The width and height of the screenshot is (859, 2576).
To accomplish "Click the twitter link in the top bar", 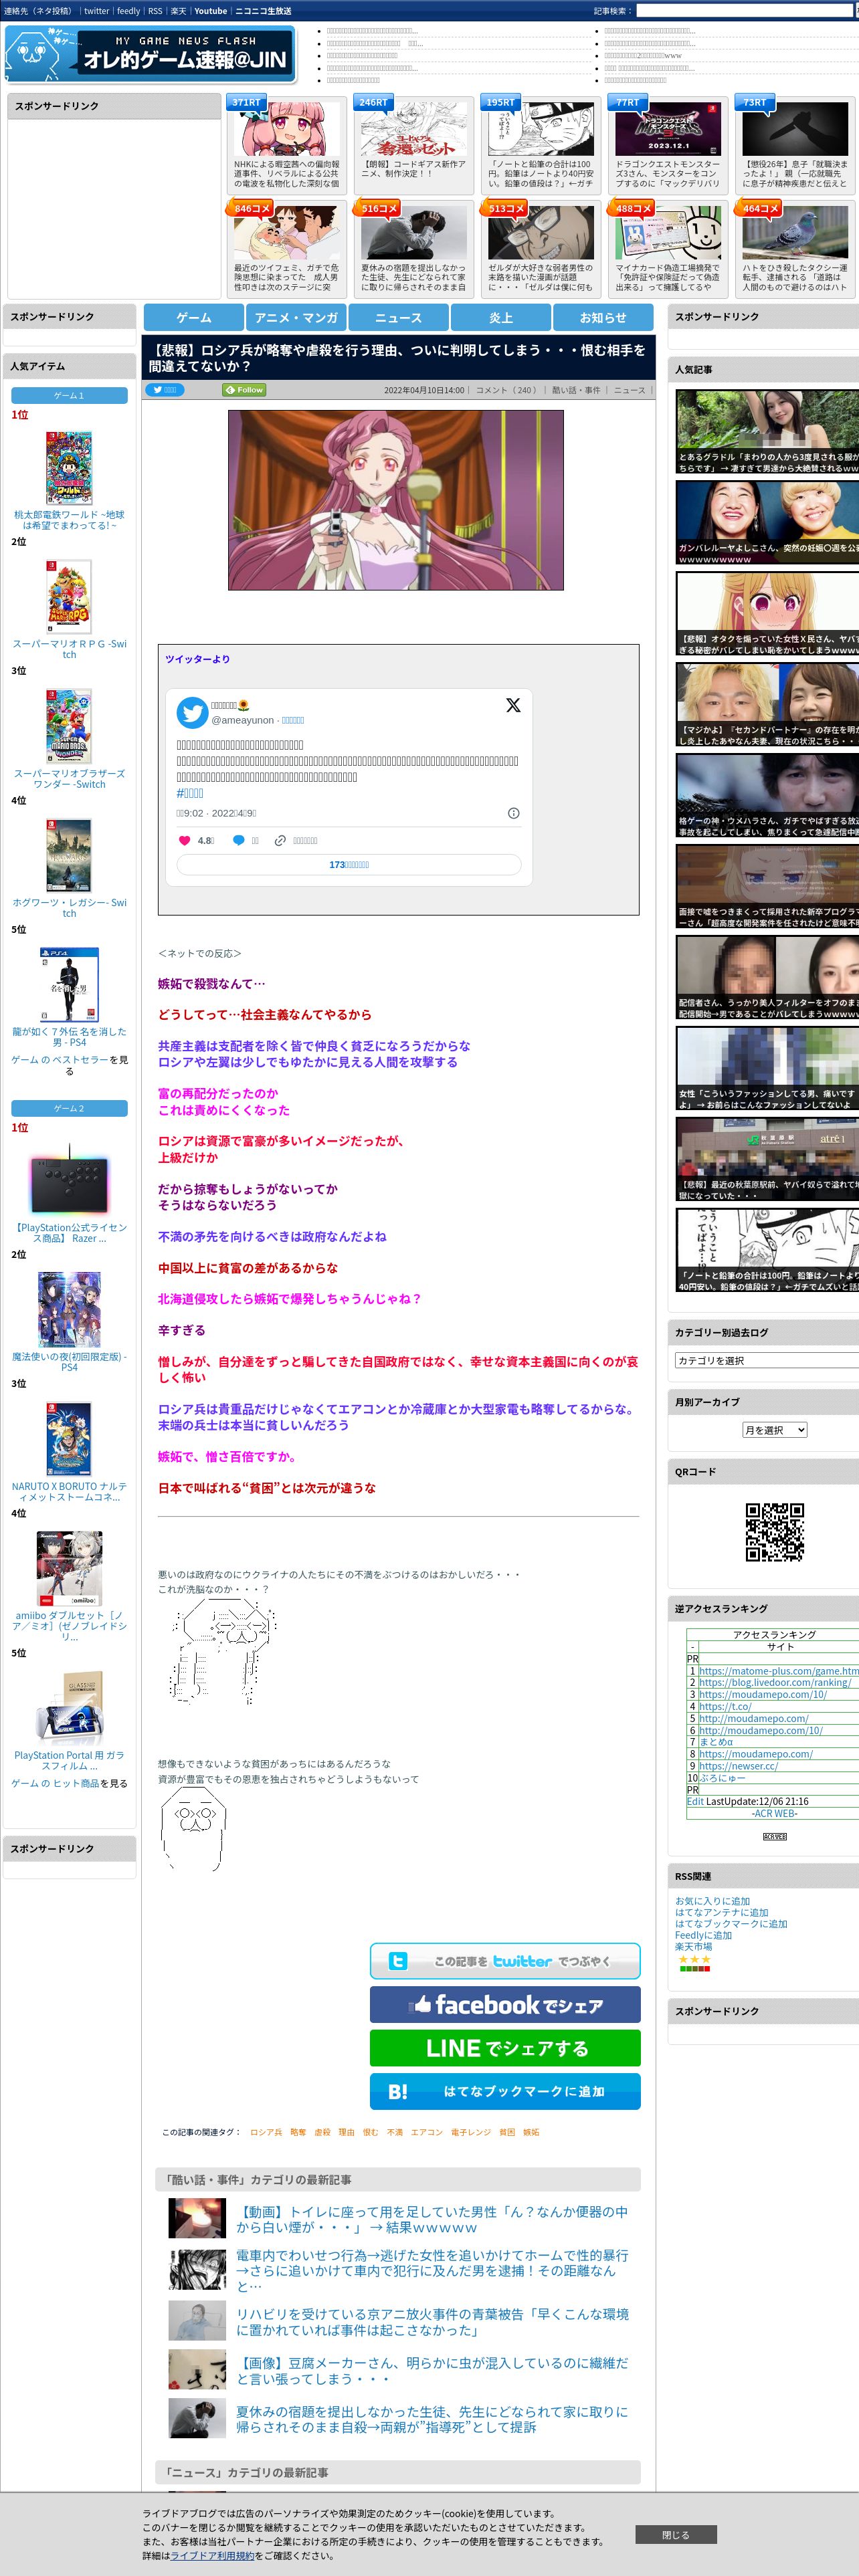I will 96,11.
